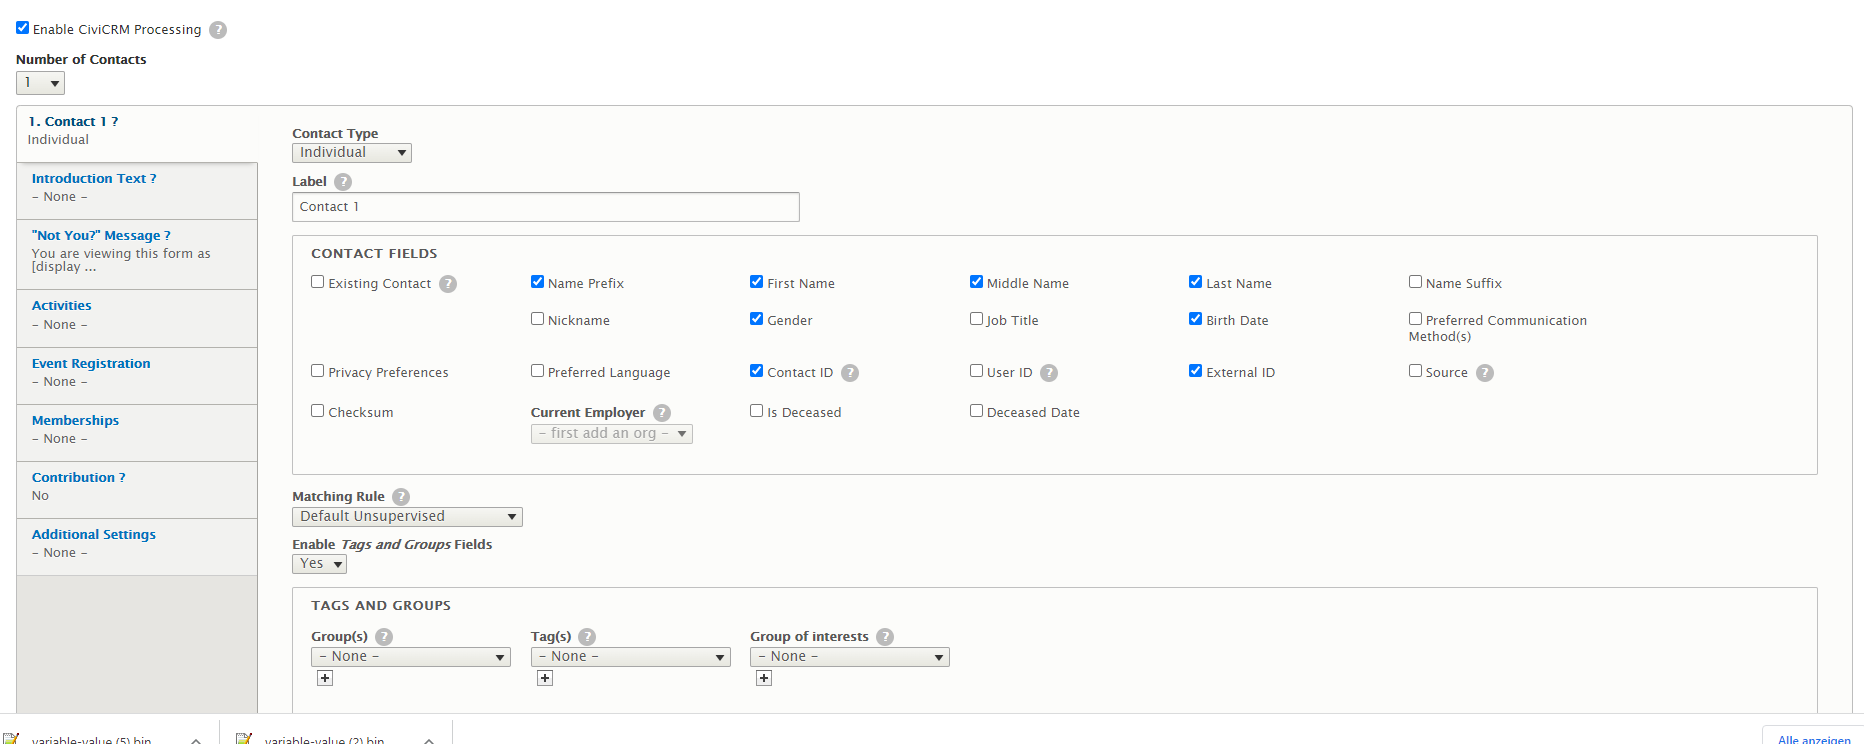Enable the Nickname checkbox
1864x744 pixels.
[538, 319]
